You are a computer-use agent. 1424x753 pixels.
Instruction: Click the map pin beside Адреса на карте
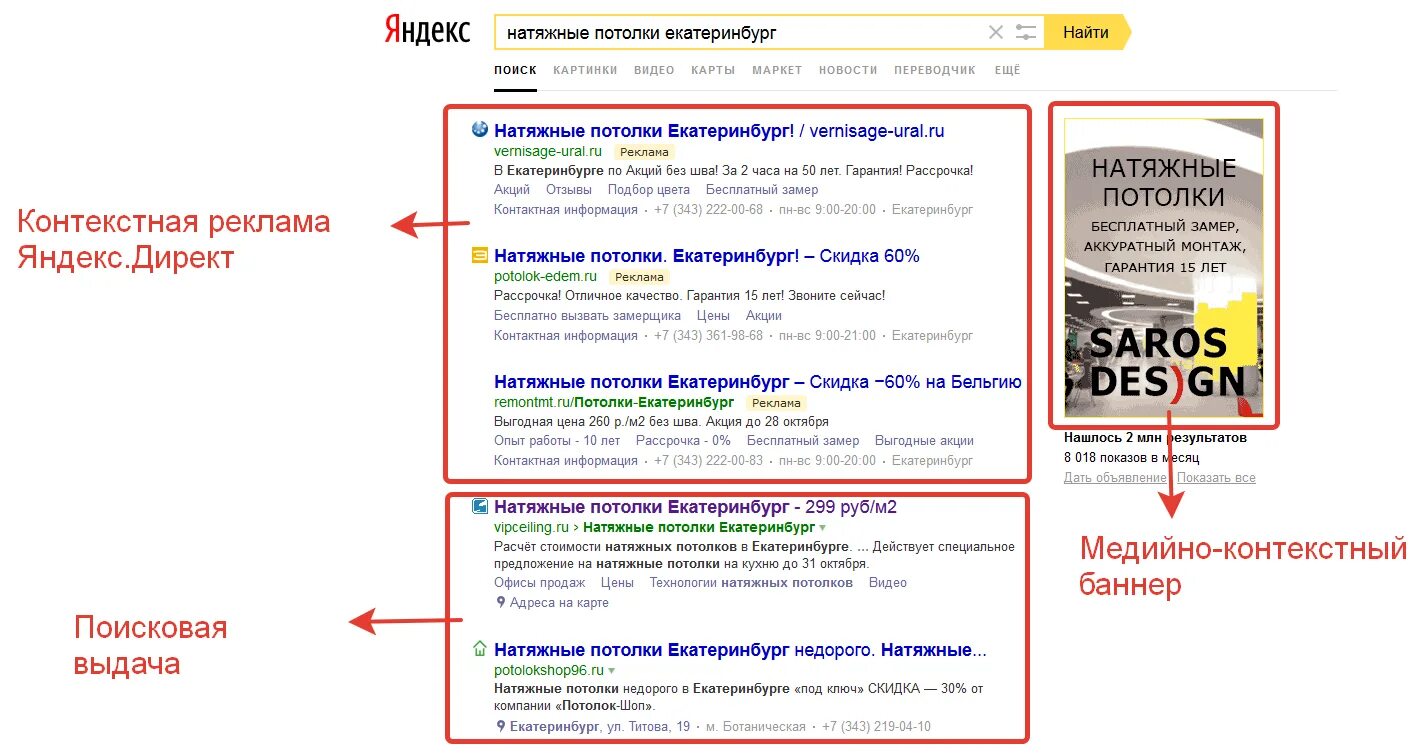(x=500, y=603)
